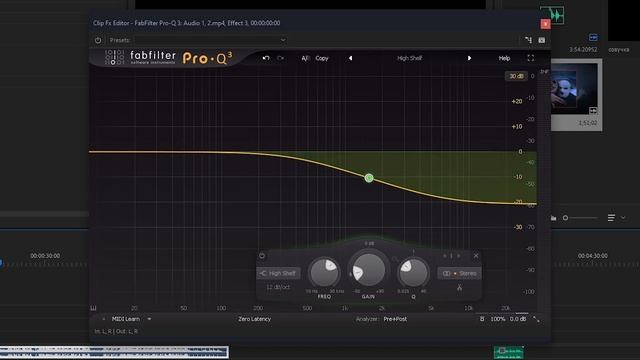Image resolution: width=640 pixels, height=360 pixels.
Task: Click the piano display icon at bottom left
Action: tap(93, 308)
